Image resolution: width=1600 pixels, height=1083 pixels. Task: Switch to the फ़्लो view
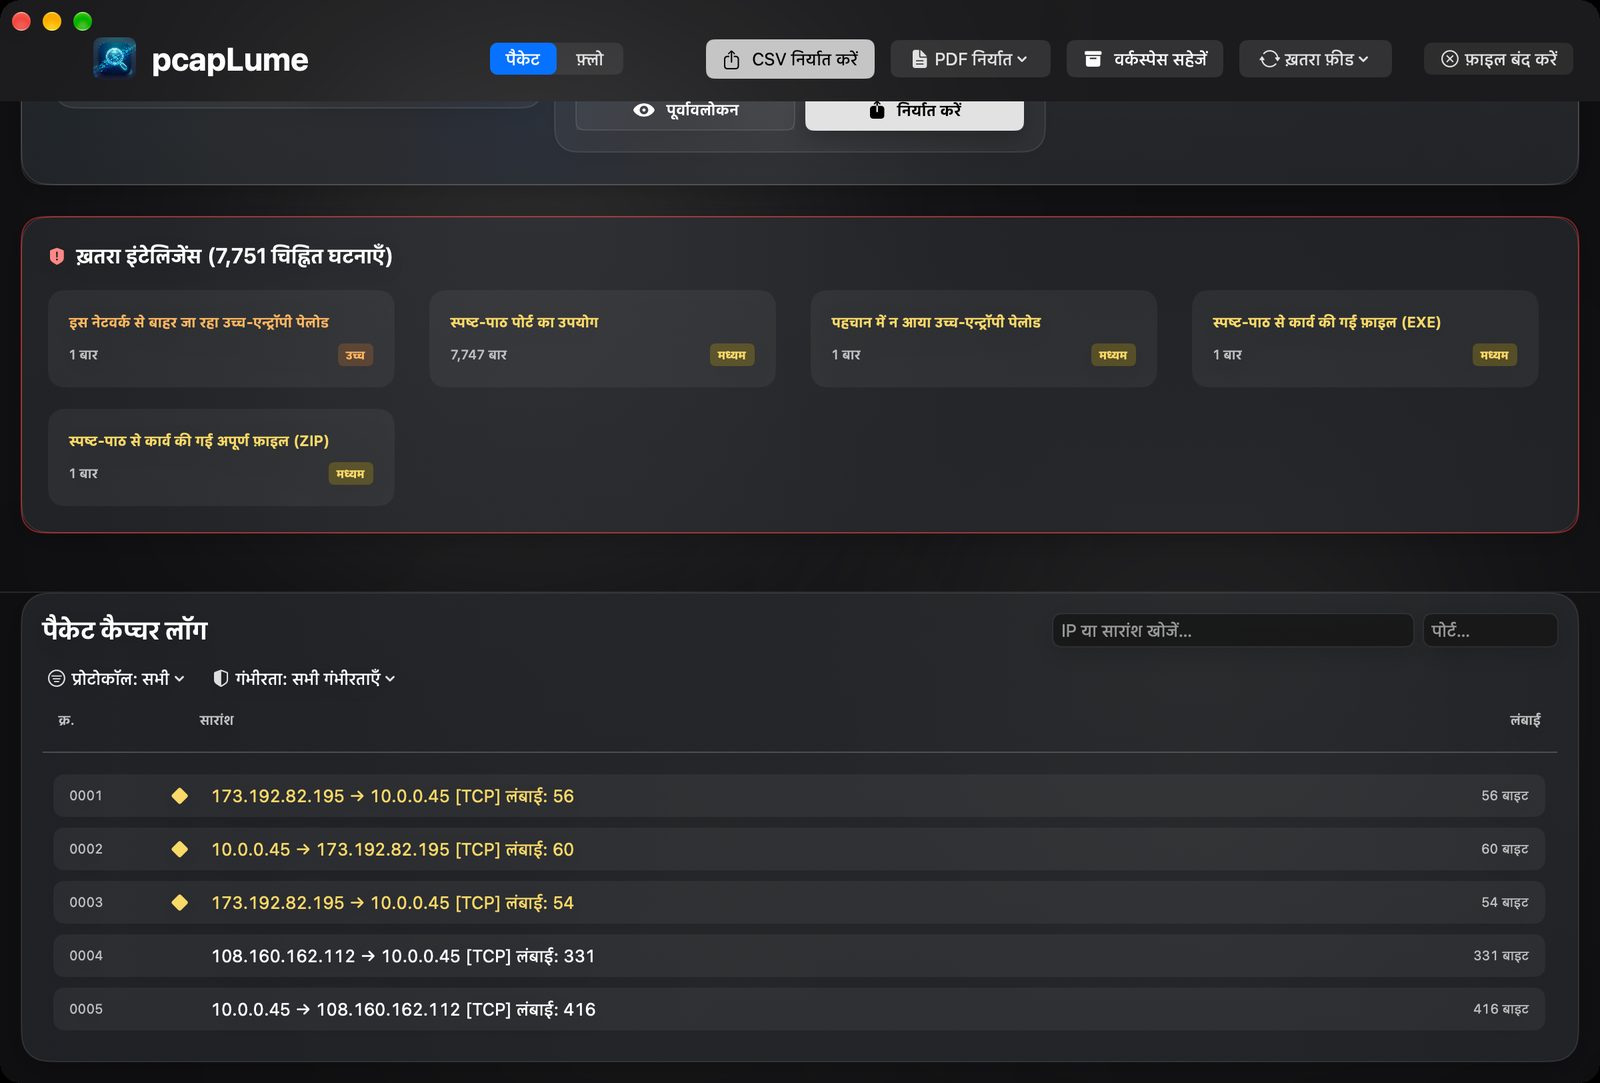coord(590,59)
